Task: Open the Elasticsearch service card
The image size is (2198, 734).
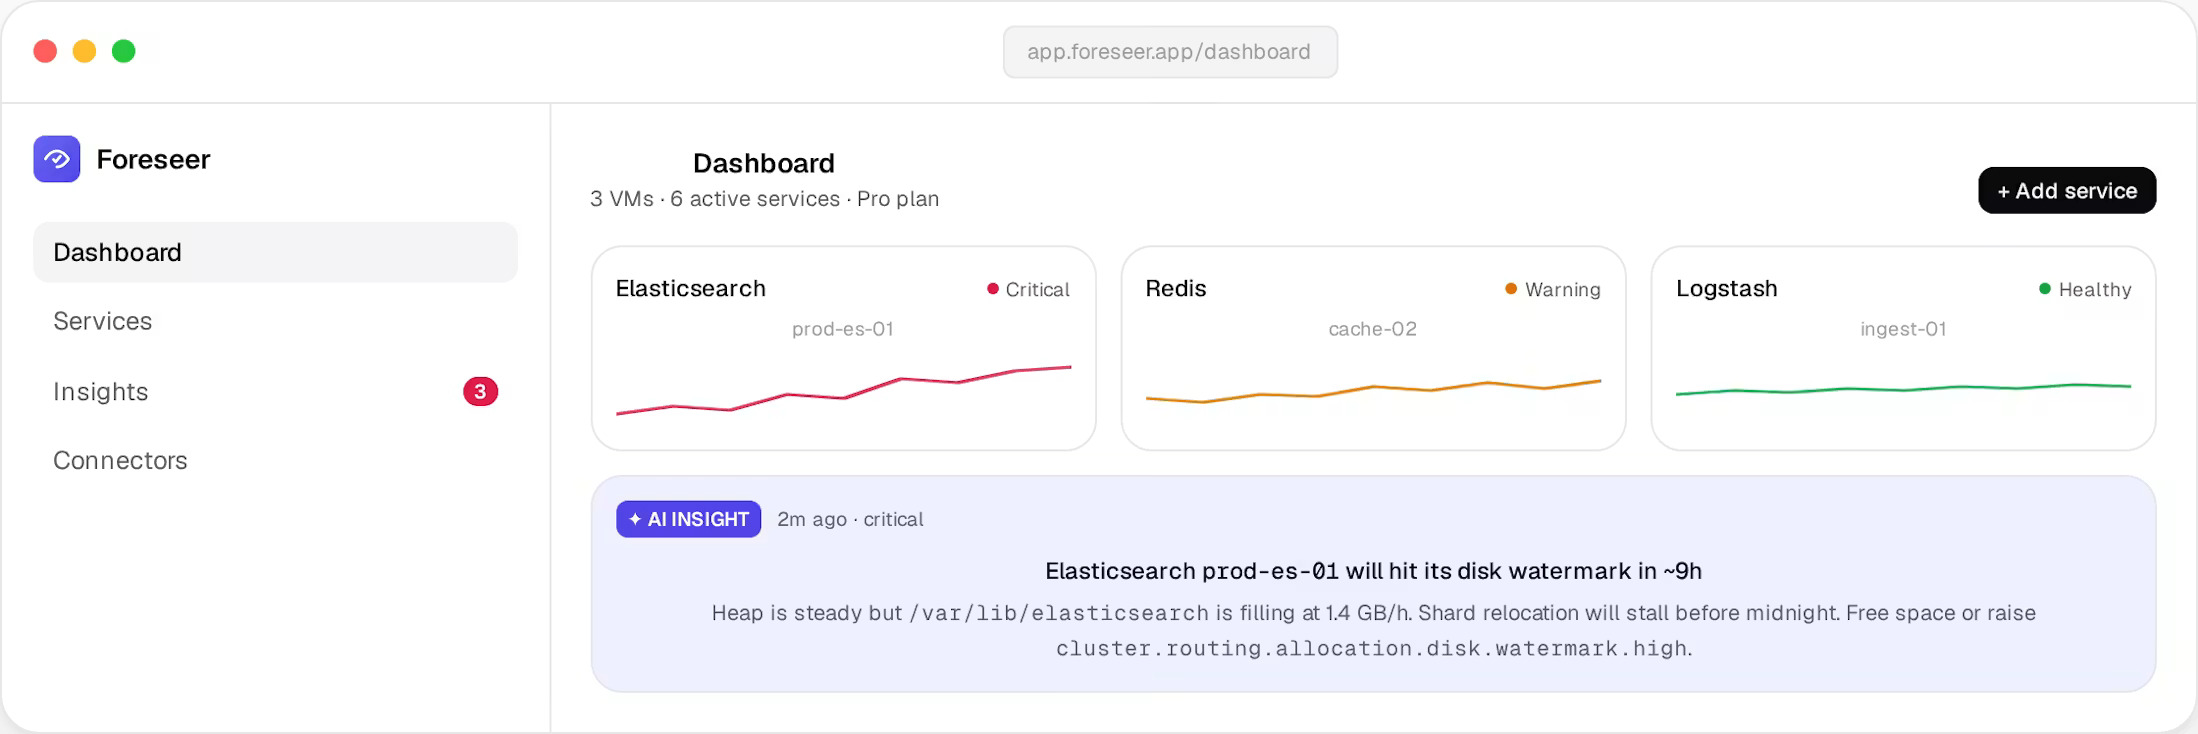Action: (x=843, y=348)
